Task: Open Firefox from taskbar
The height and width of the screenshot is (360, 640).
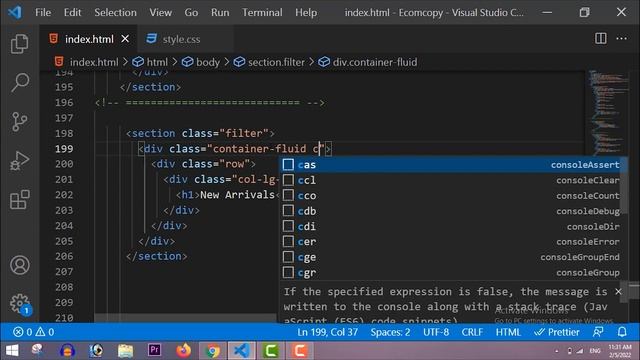Action: tap(183, 350)
